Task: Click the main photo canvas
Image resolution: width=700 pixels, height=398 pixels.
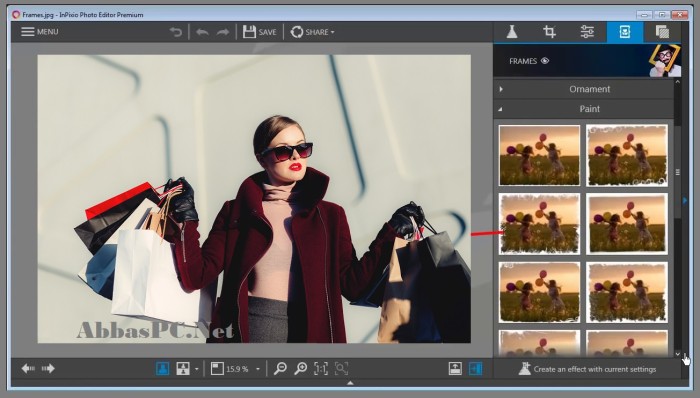Action: [254, 199]
